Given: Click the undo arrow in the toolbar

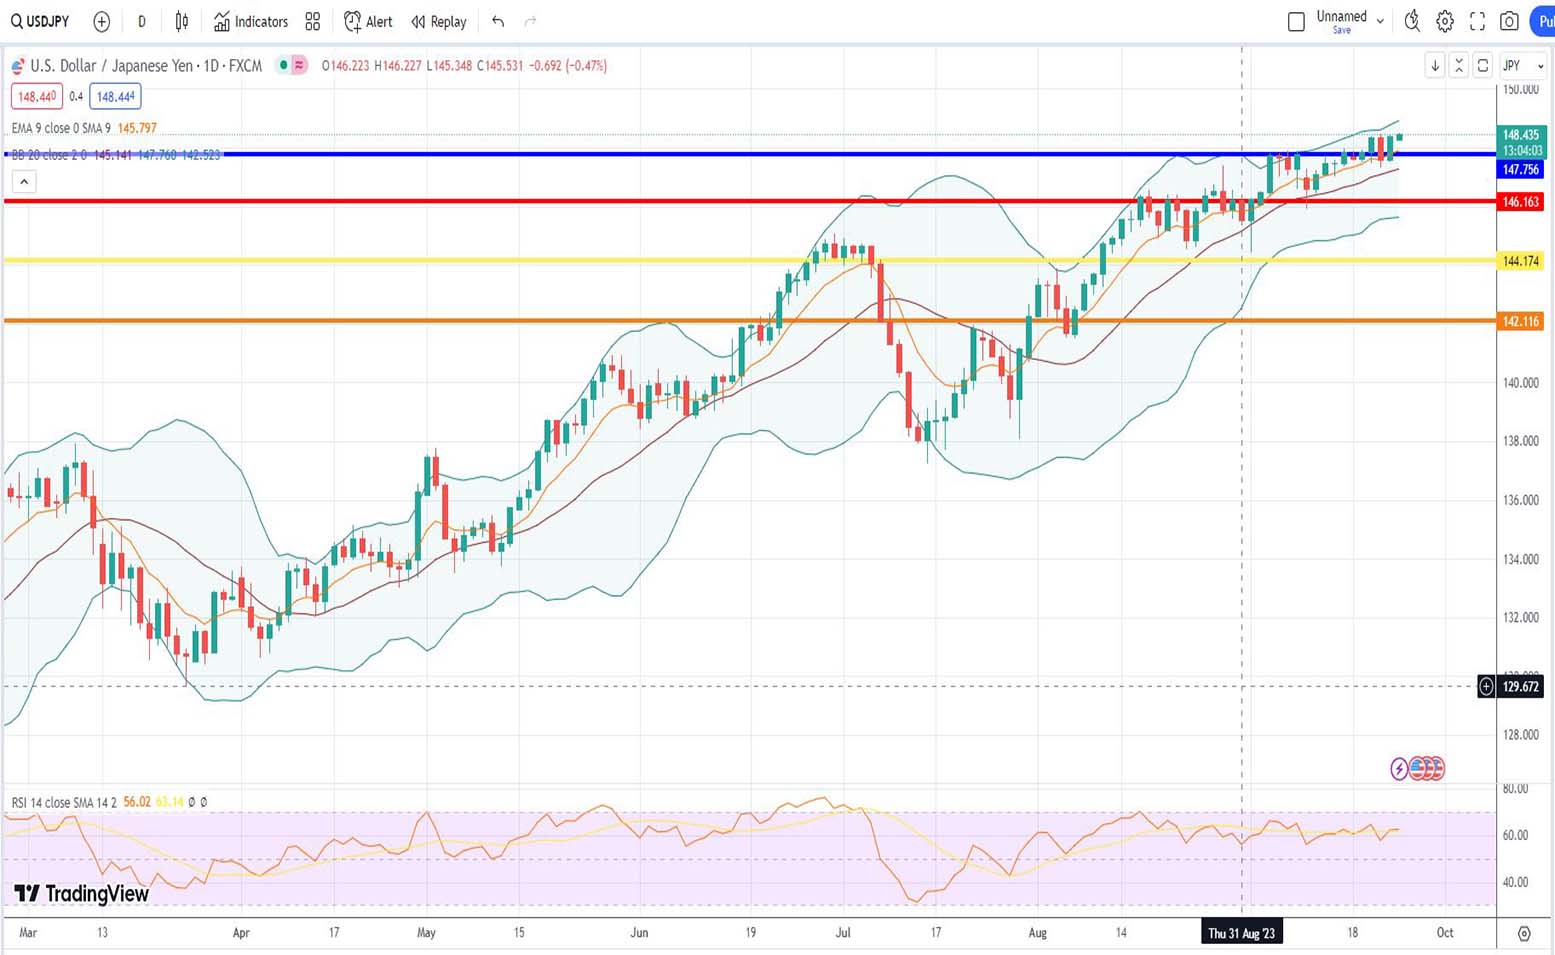Looking at the screenshot, I should coord(498,21).
